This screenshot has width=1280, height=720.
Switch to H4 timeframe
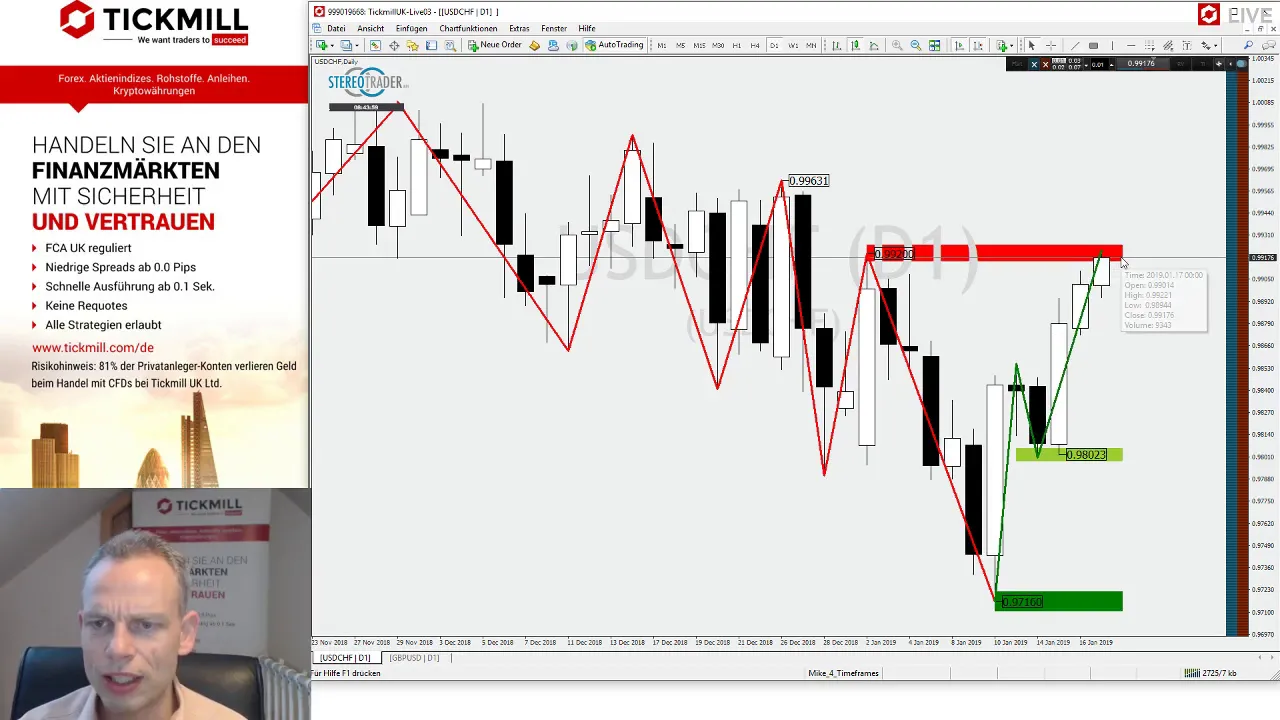(755, 45)
